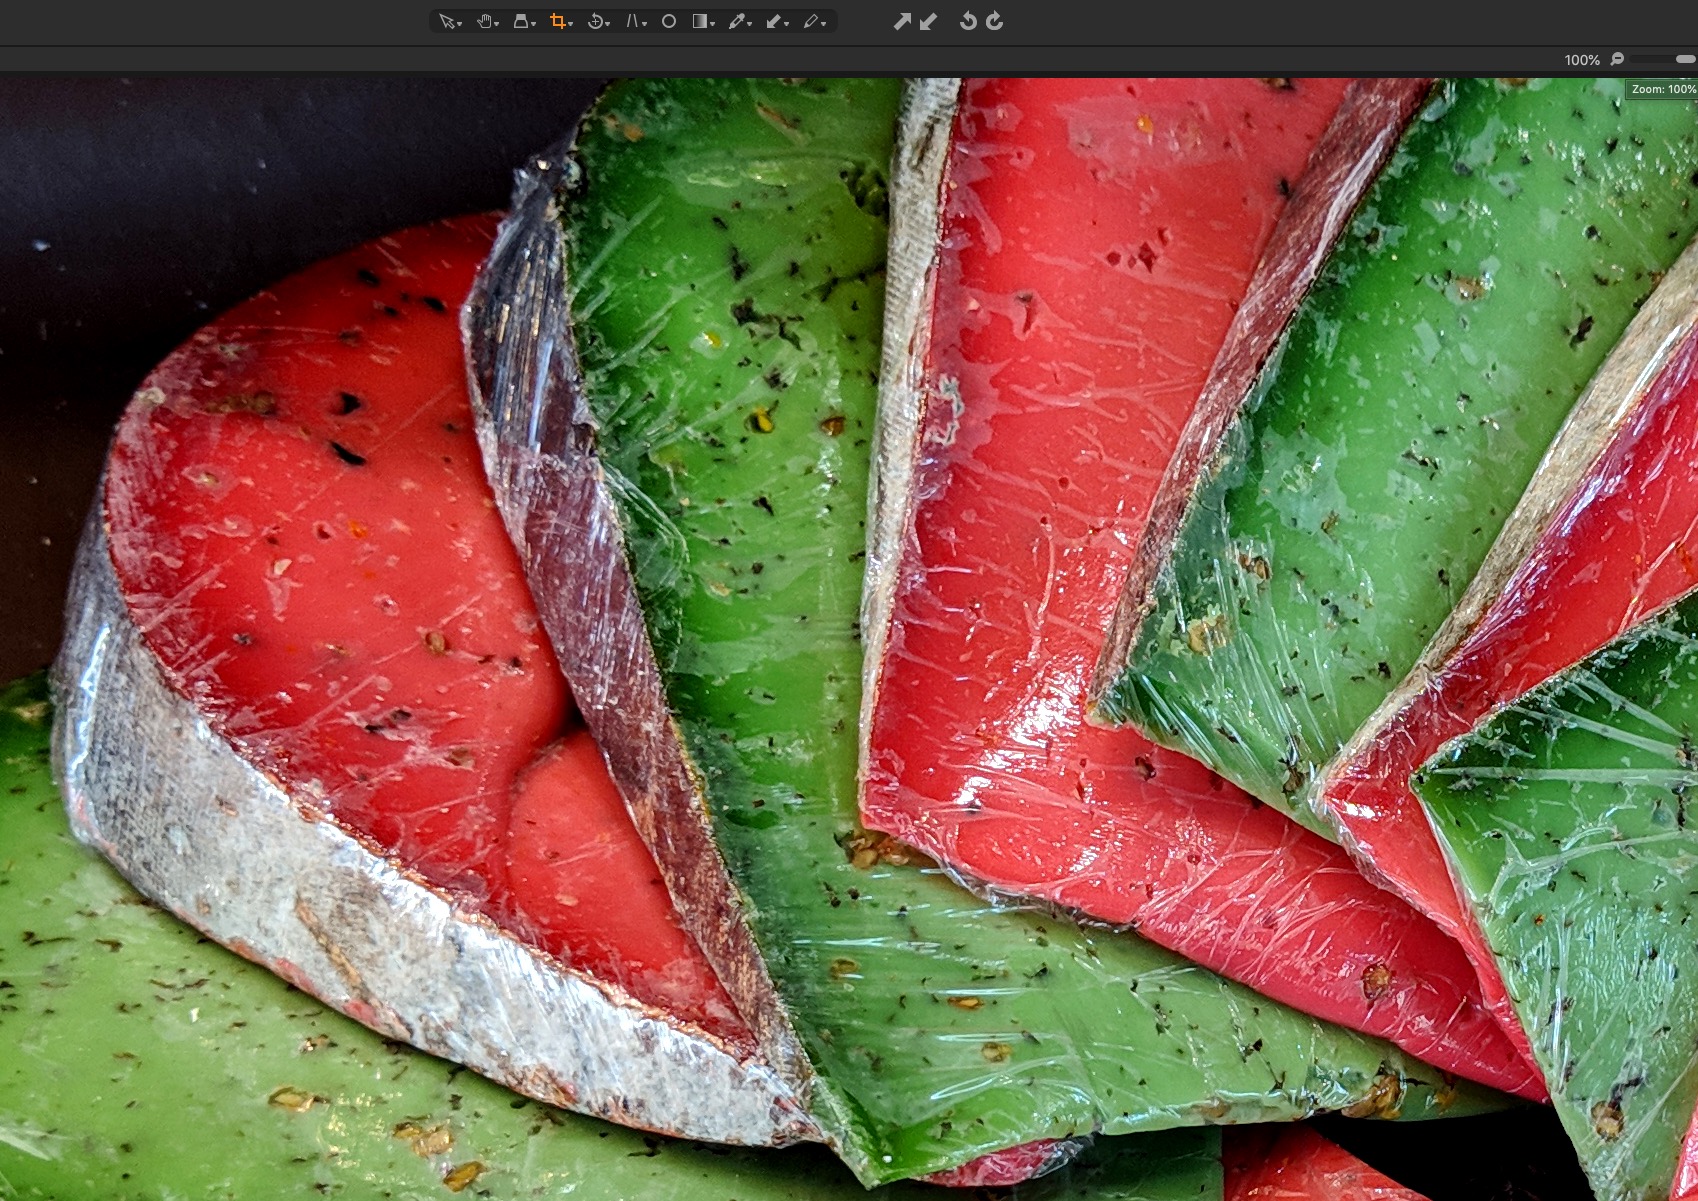Redo the last undone edit
The width and height of the screenshot is (1698, 1201).
click(994, 21)
